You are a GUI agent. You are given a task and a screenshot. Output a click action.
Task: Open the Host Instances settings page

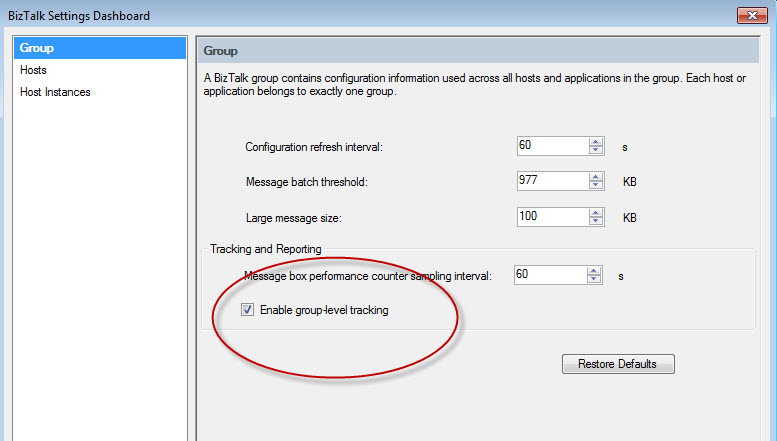55,92
